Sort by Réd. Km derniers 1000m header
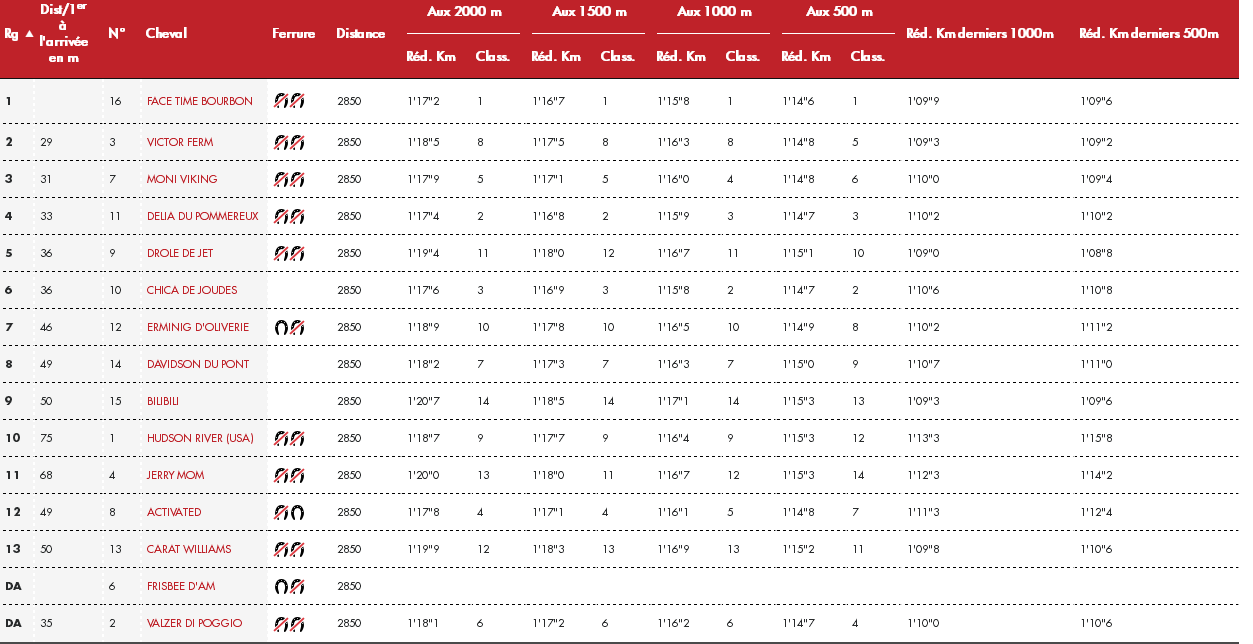Image resolution: width=1253 pixels, height=644 pixels. pos(980,33)
